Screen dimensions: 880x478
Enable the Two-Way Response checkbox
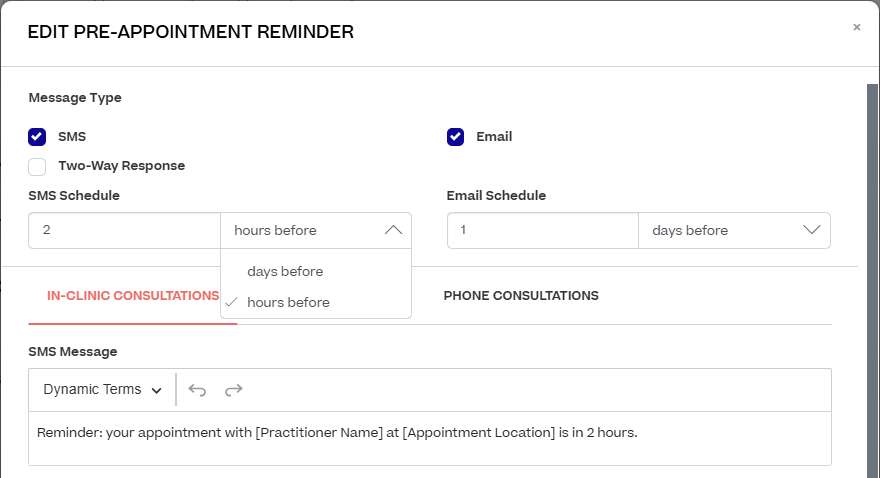click(37, 166)
